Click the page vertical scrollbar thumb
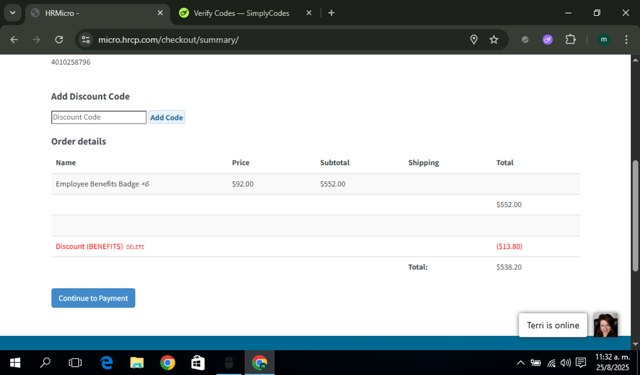640x375 pixels. pyautogui.click(x=635, y=215)
